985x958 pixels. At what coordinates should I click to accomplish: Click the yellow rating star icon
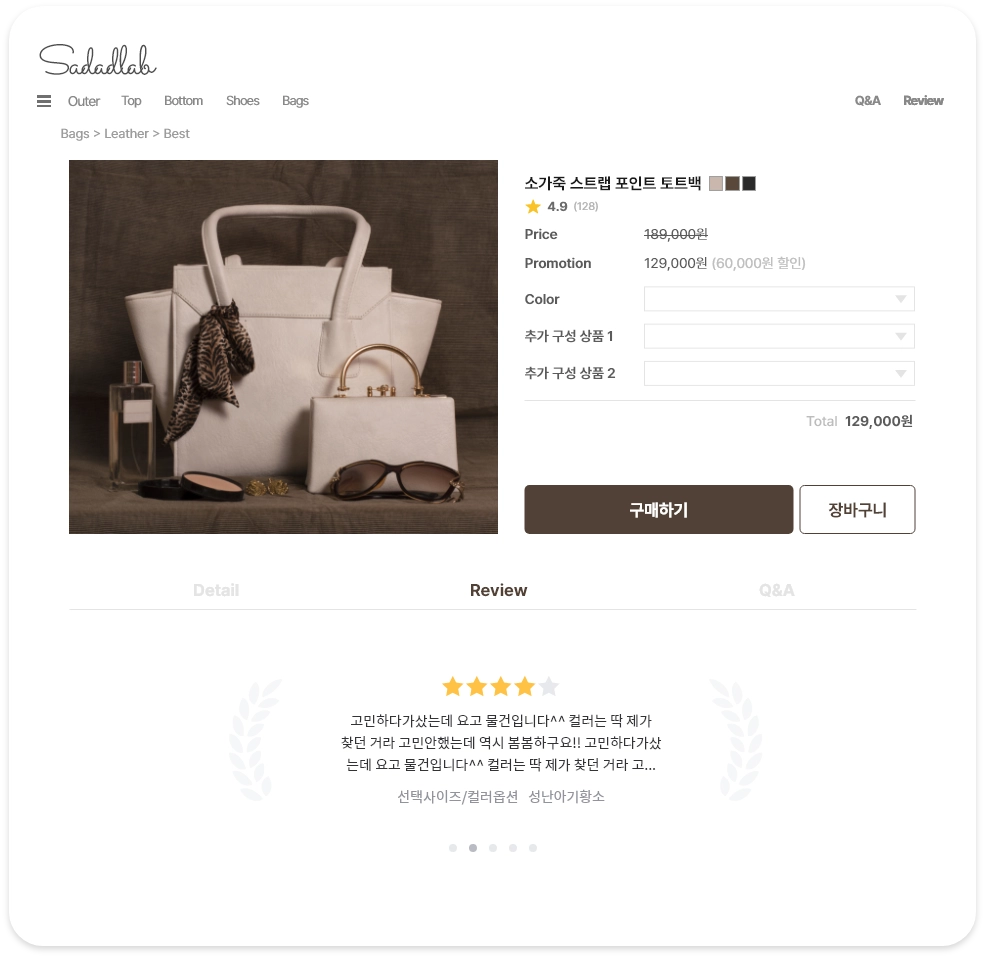pyautogui.click(x=533, y=206)
